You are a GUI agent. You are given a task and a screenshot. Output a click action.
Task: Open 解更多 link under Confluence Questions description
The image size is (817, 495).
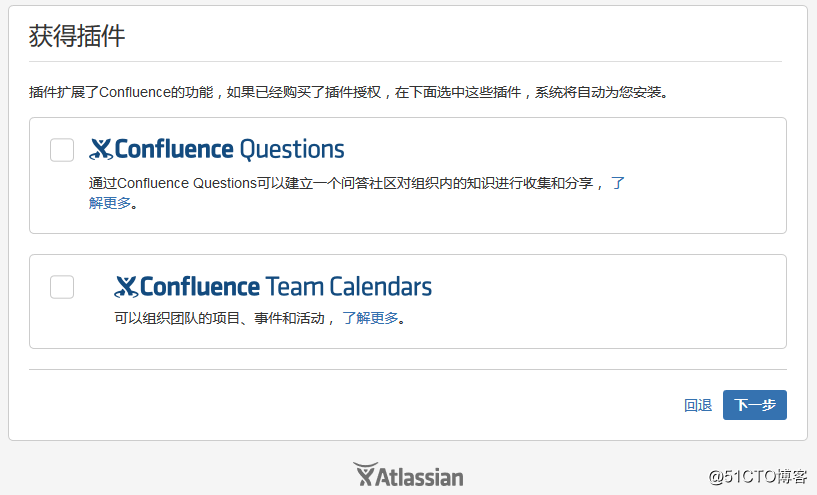(109, 203)
